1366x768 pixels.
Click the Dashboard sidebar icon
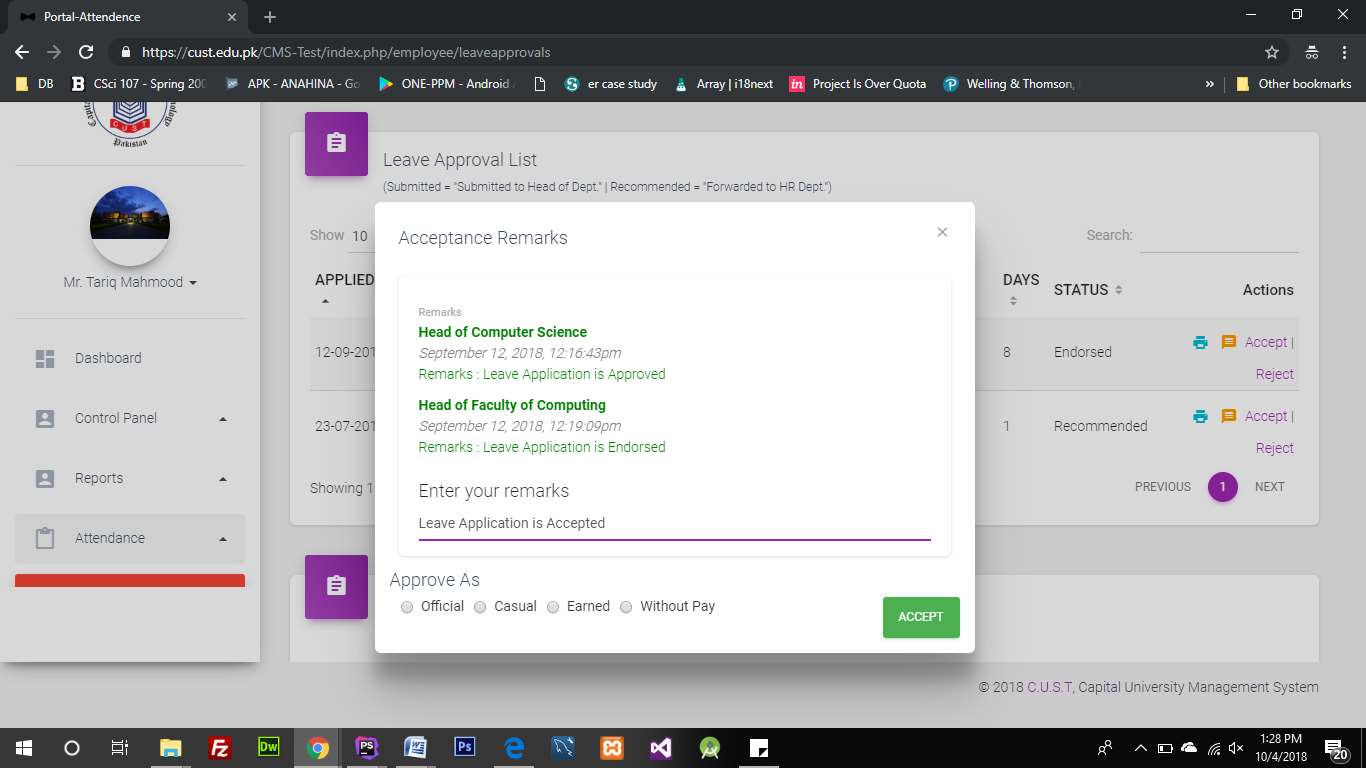[45, 358]
